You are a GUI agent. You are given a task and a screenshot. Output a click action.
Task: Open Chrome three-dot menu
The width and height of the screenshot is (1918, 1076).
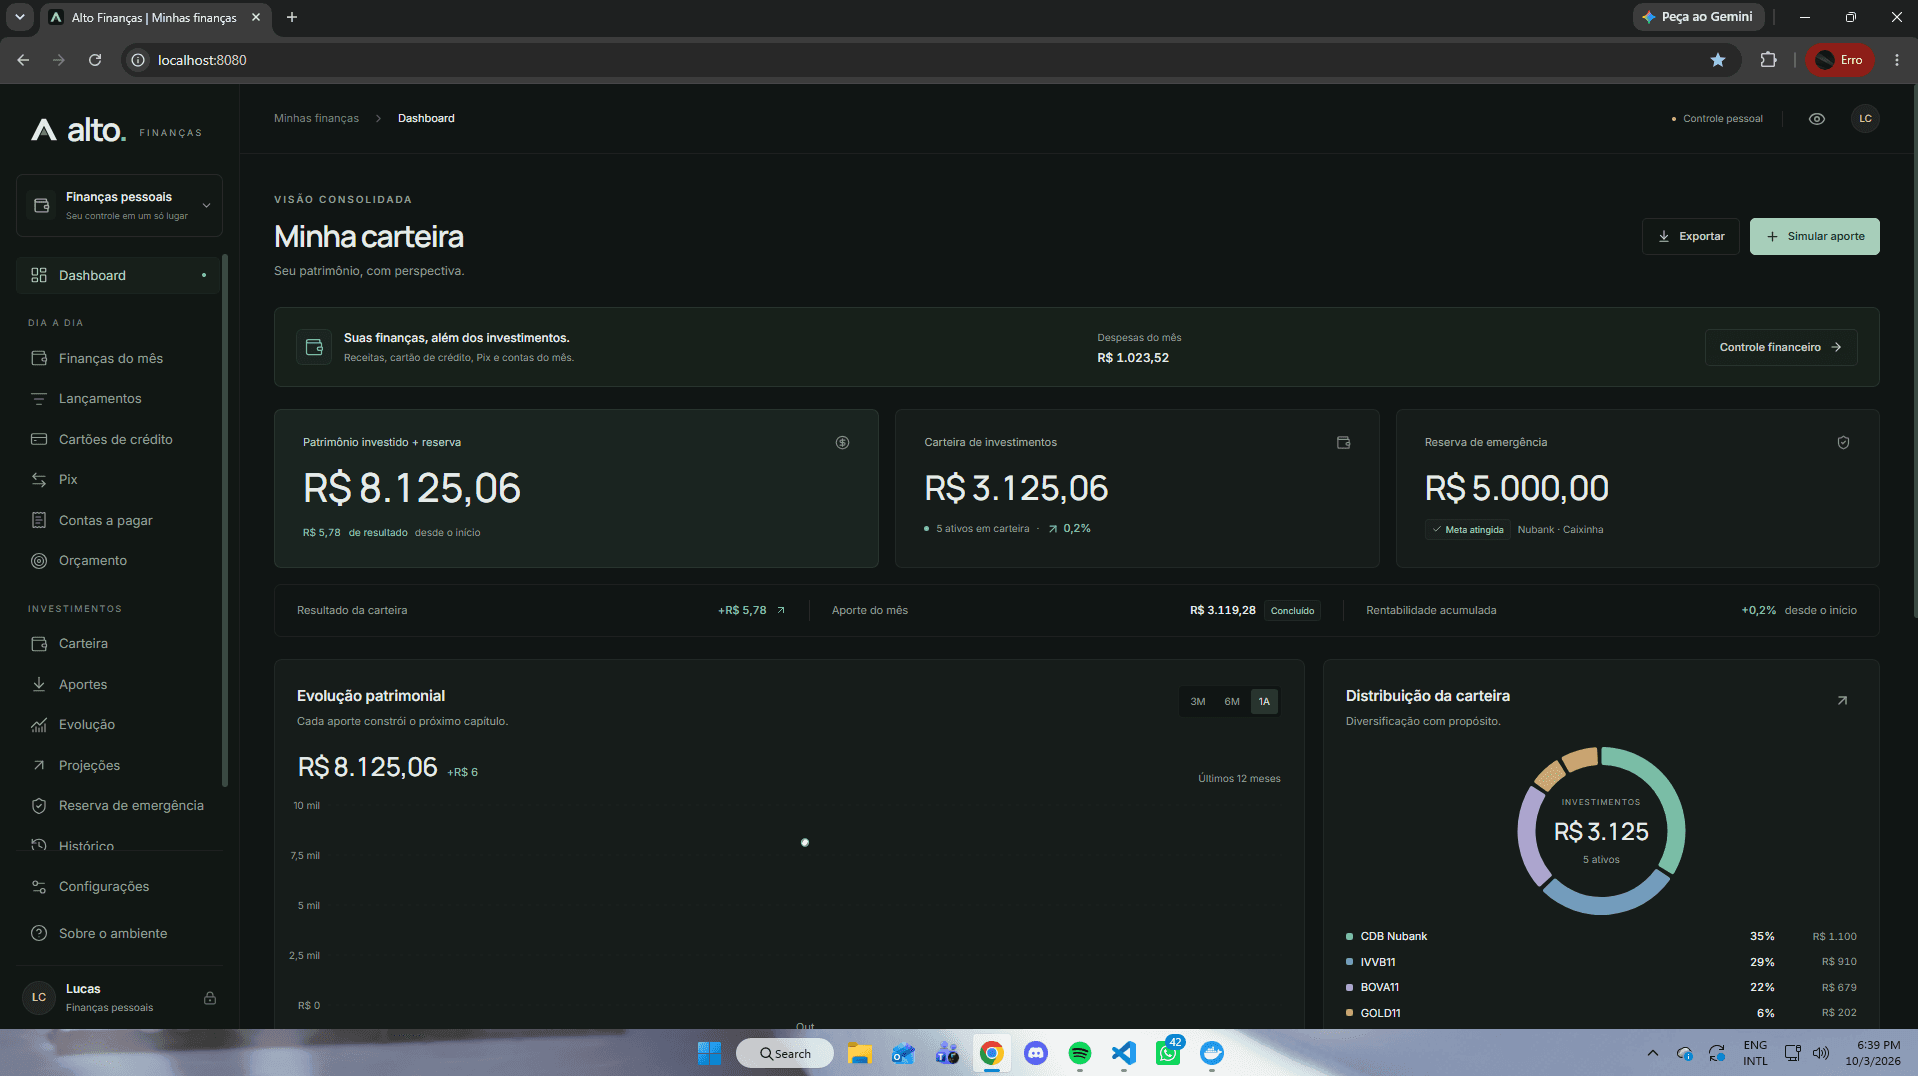point(1896,60)
